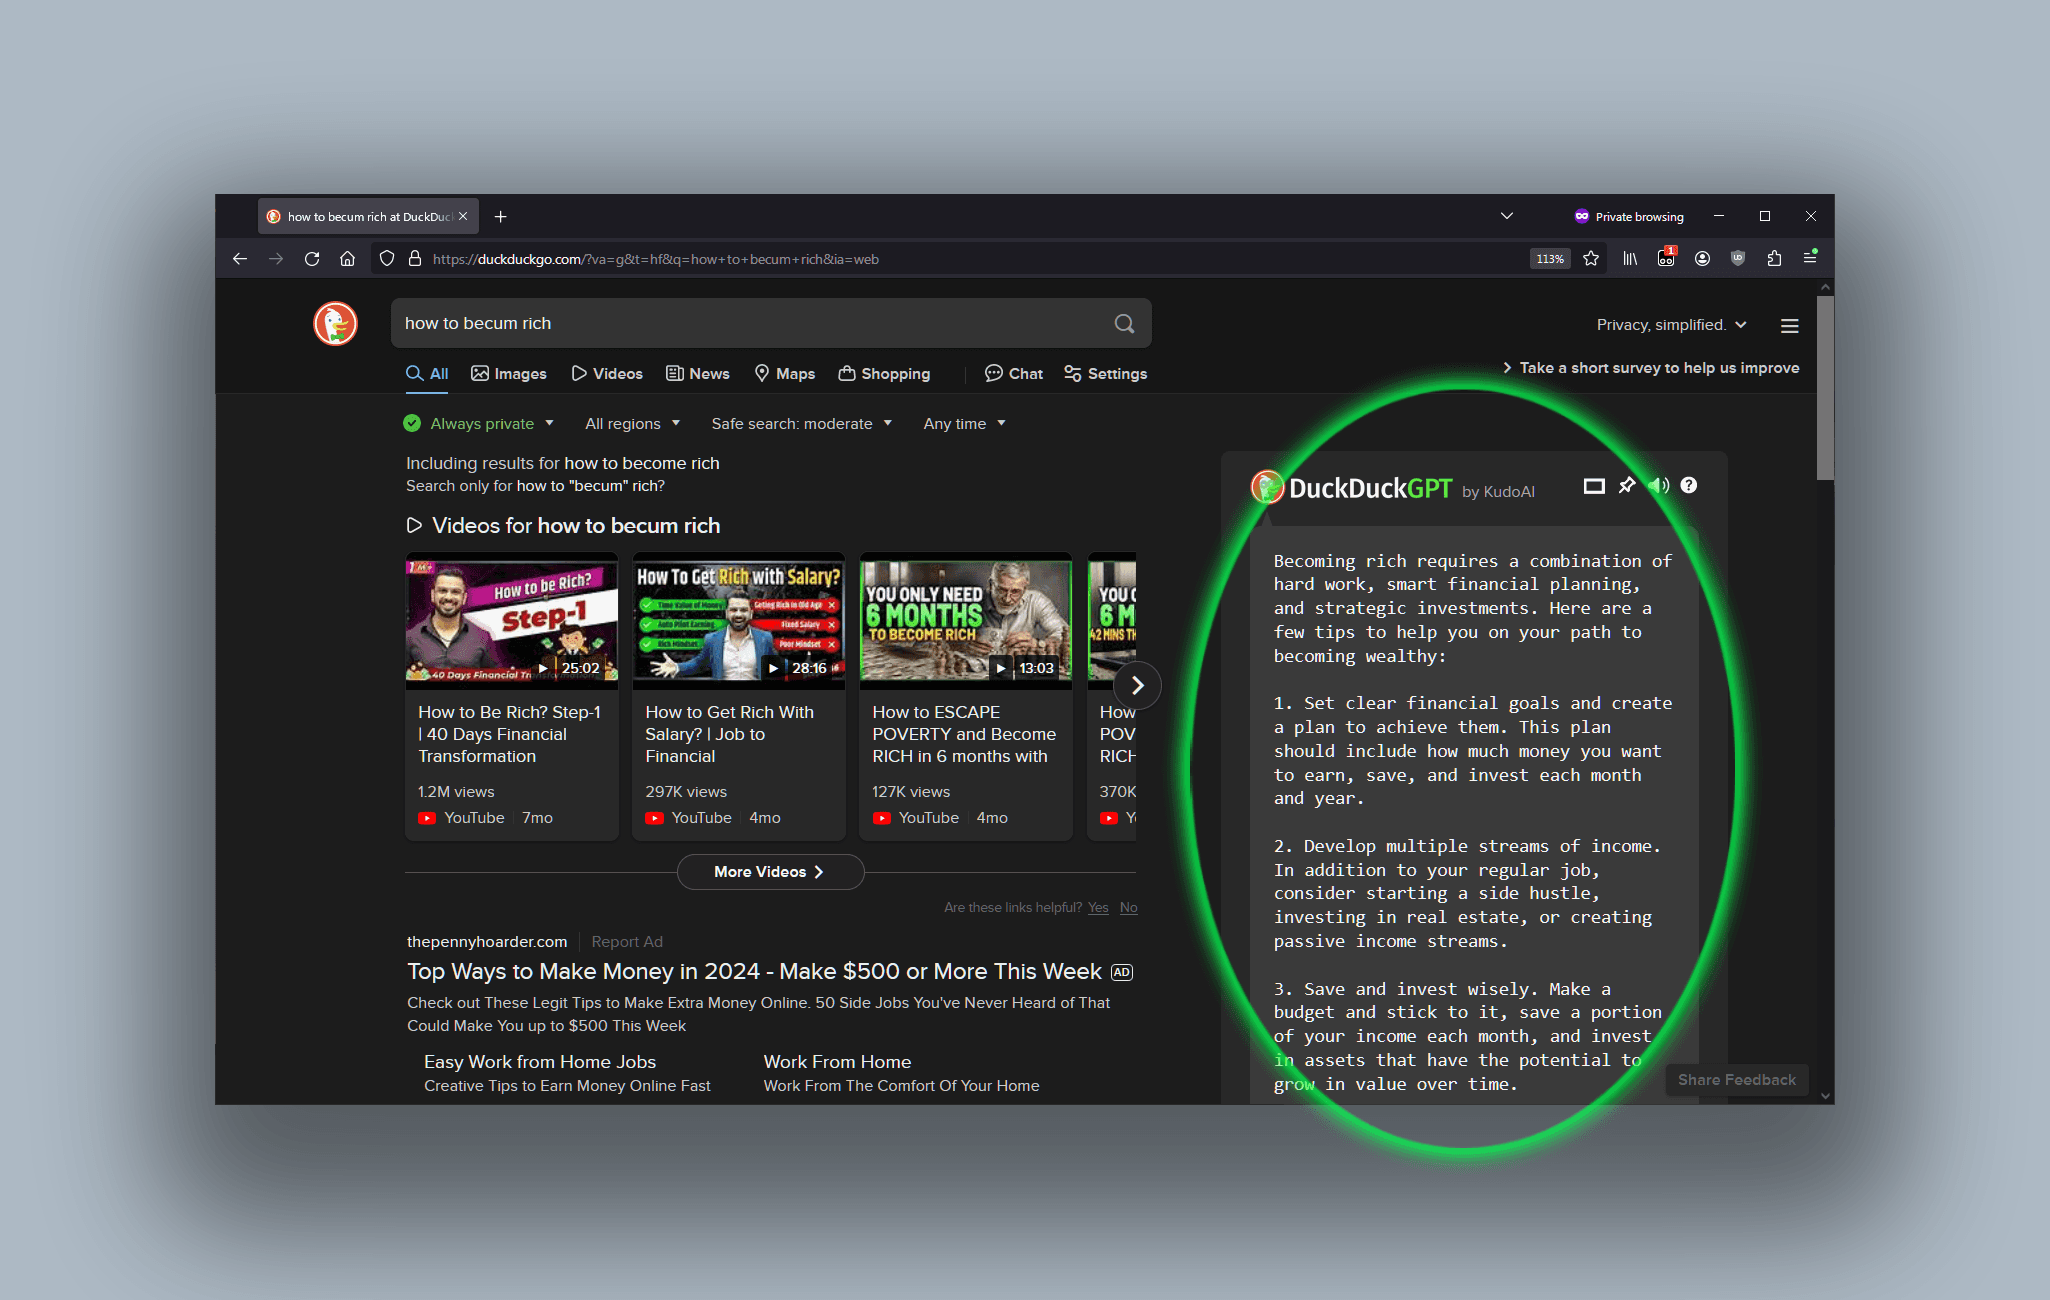Open the uBlock Origin shield icon
Image resolution: width=2050 pixels, height=1300 pixels.
coord(1738,258)
